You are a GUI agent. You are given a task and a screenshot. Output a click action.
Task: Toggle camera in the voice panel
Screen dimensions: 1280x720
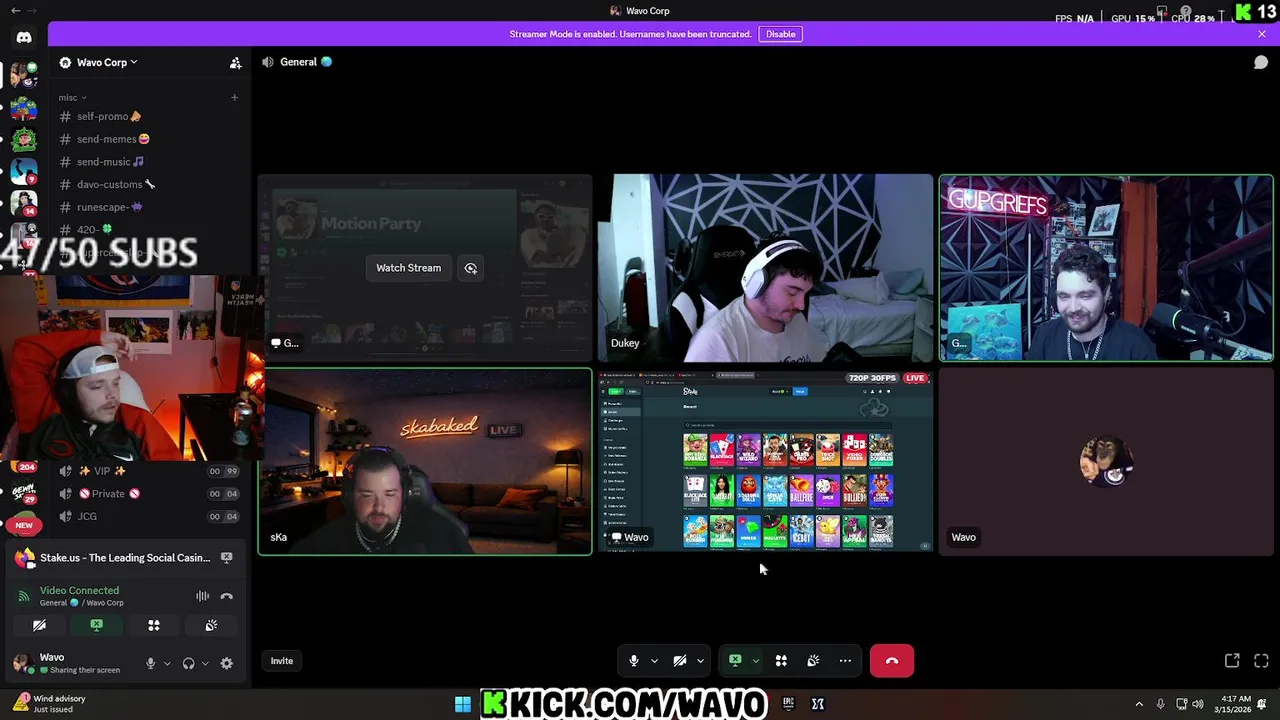pos(39,625)
